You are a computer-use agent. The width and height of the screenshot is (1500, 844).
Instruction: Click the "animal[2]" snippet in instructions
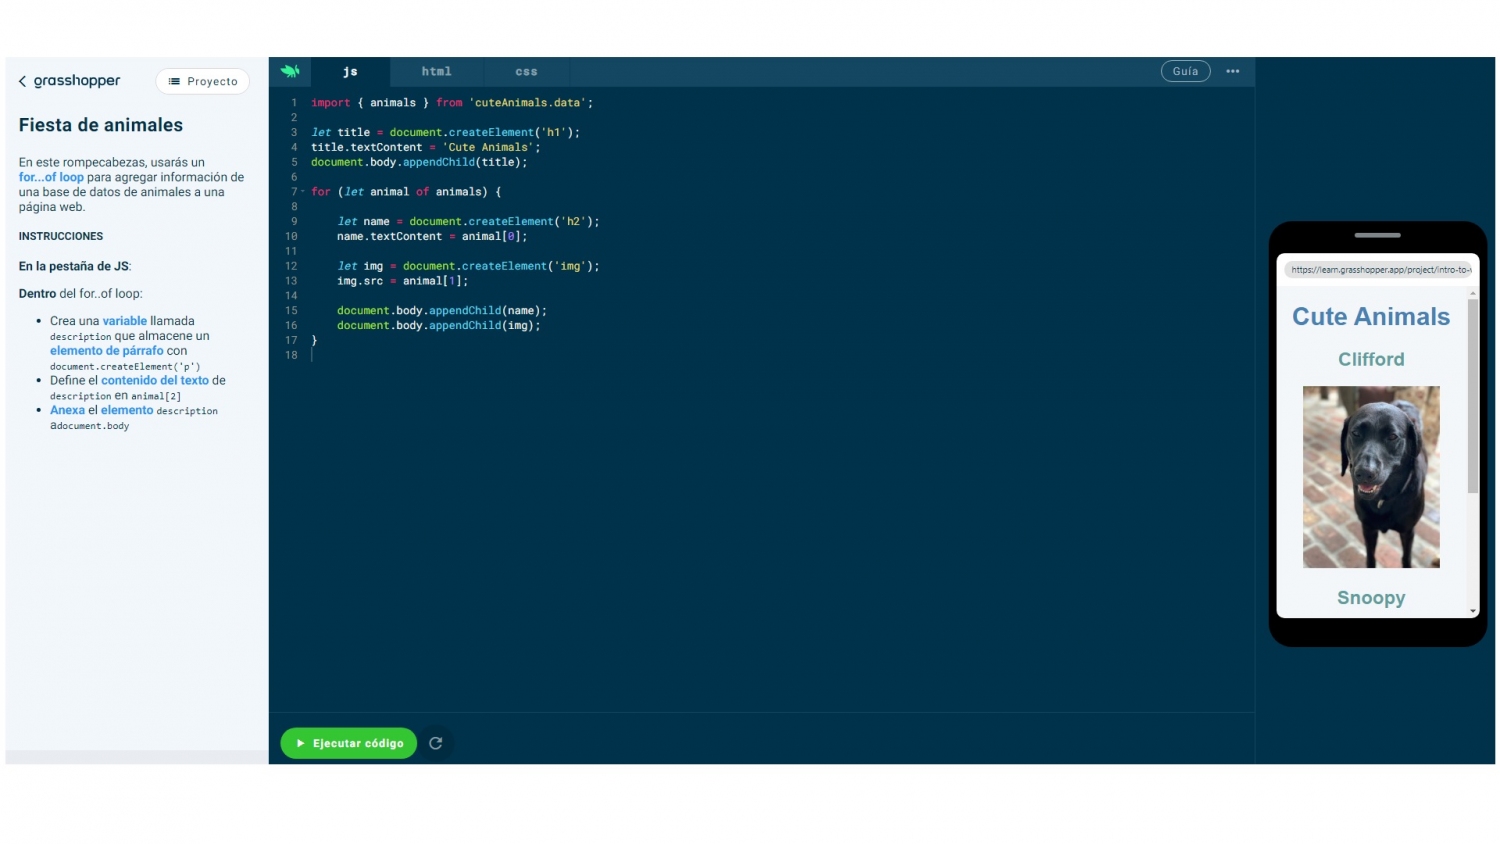[156, 396]
